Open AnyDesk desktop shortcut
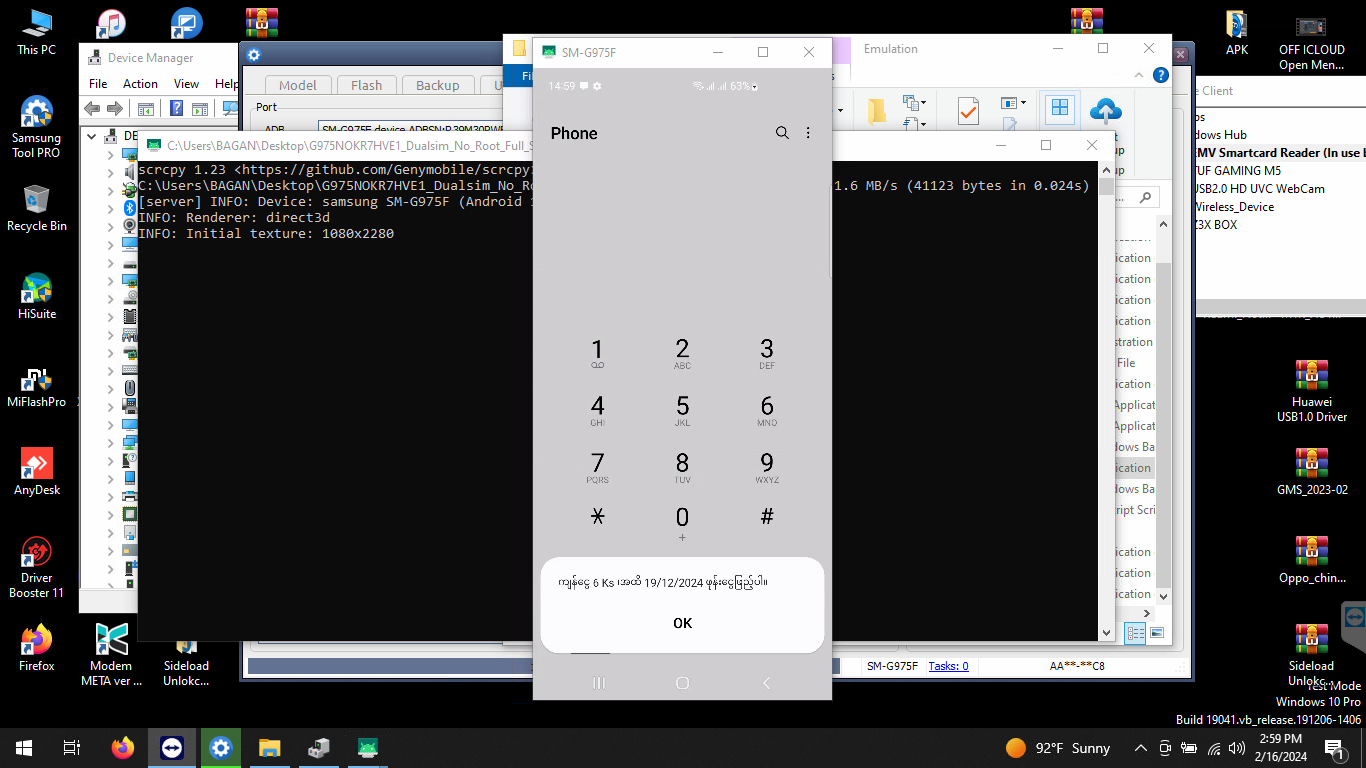This screenshot has width=1366, height=768. 37,472
